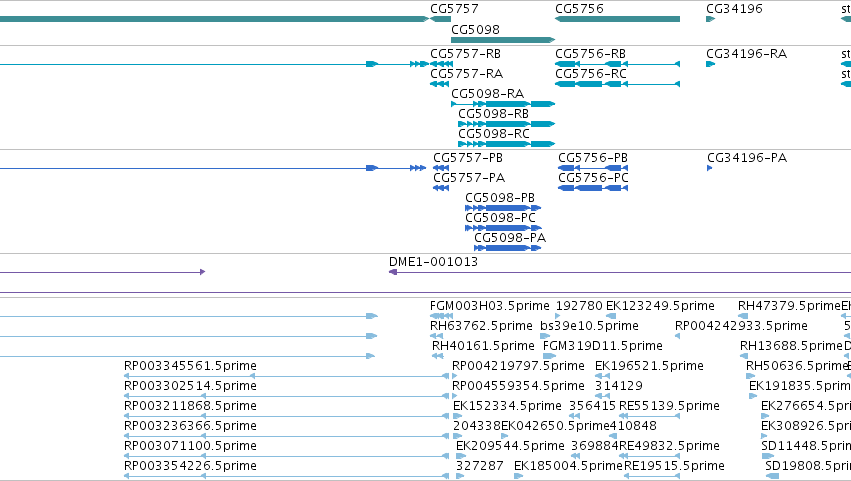Open transcript CG5757-RB
Viewport: 851px width, 481px height.
click(x=466, y=54)
